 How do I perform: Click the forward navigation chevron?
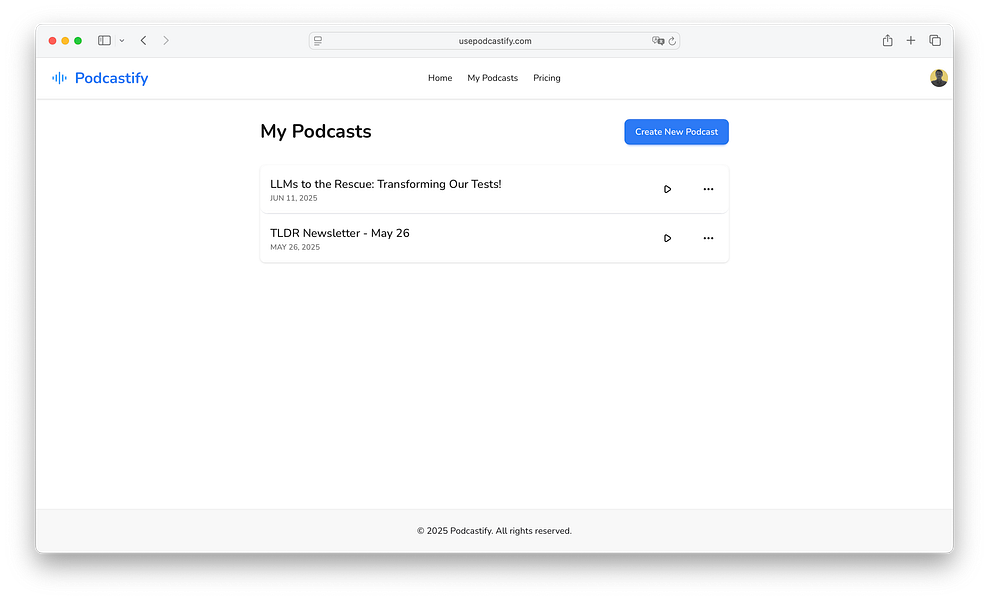click(x=165, y=40)
